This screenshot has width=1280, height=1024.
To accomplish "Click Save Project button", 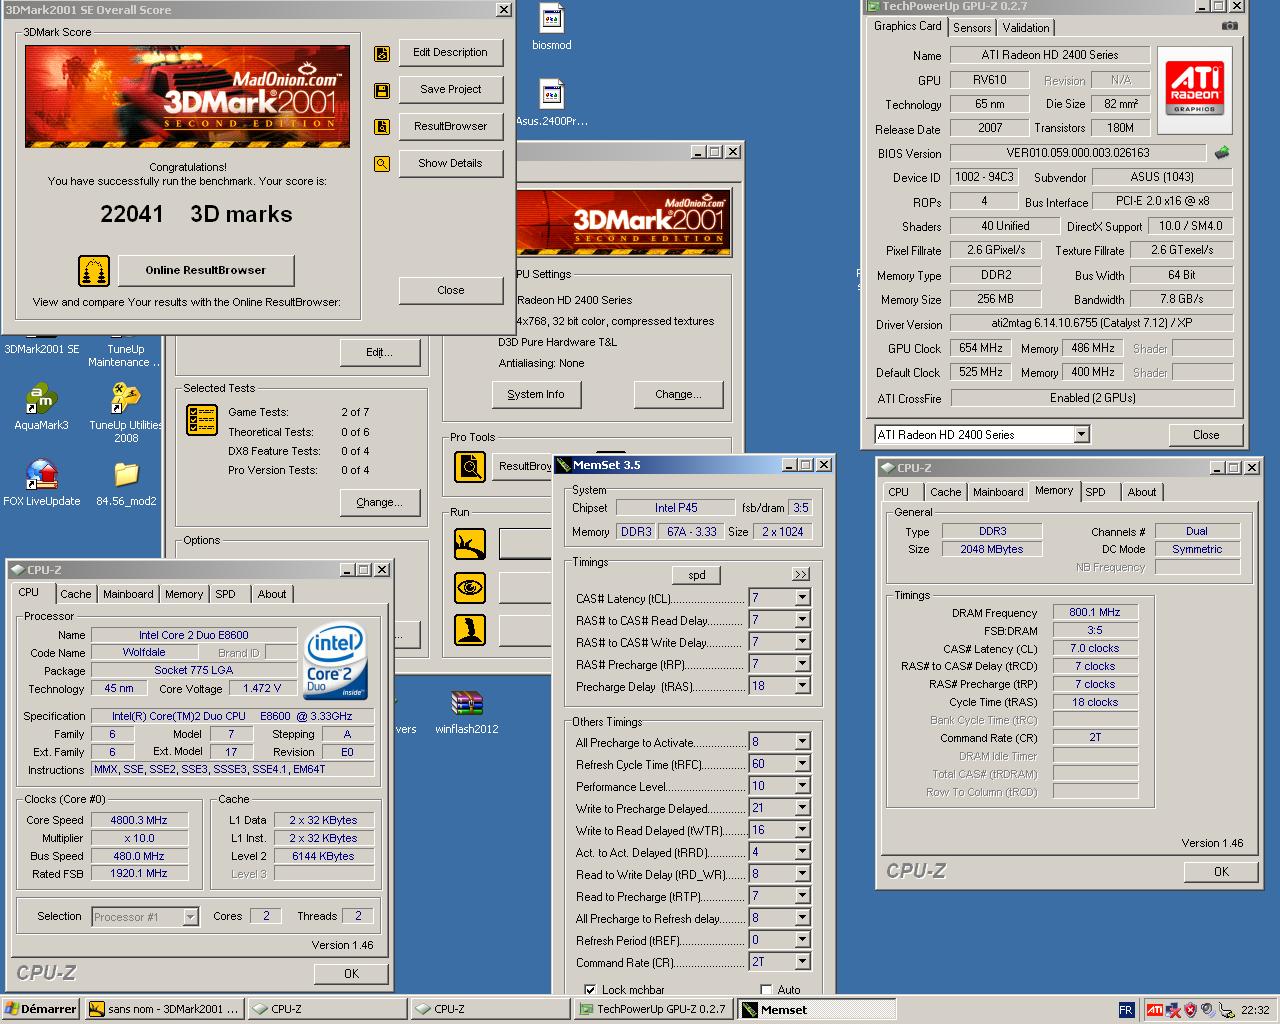I will 450,90.
